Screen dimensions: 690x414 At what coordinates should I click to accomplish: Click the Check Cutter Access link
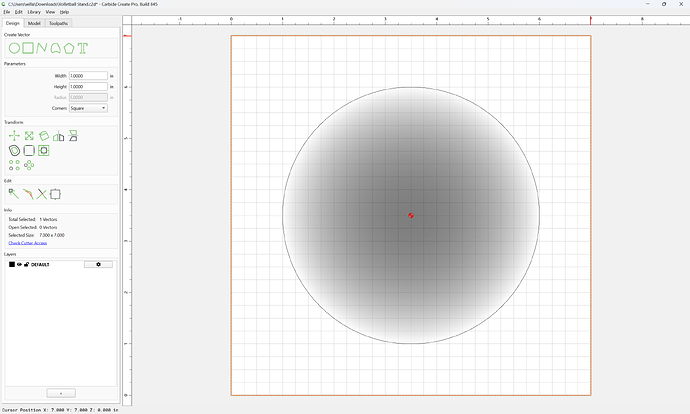click(x=28, y=243)
